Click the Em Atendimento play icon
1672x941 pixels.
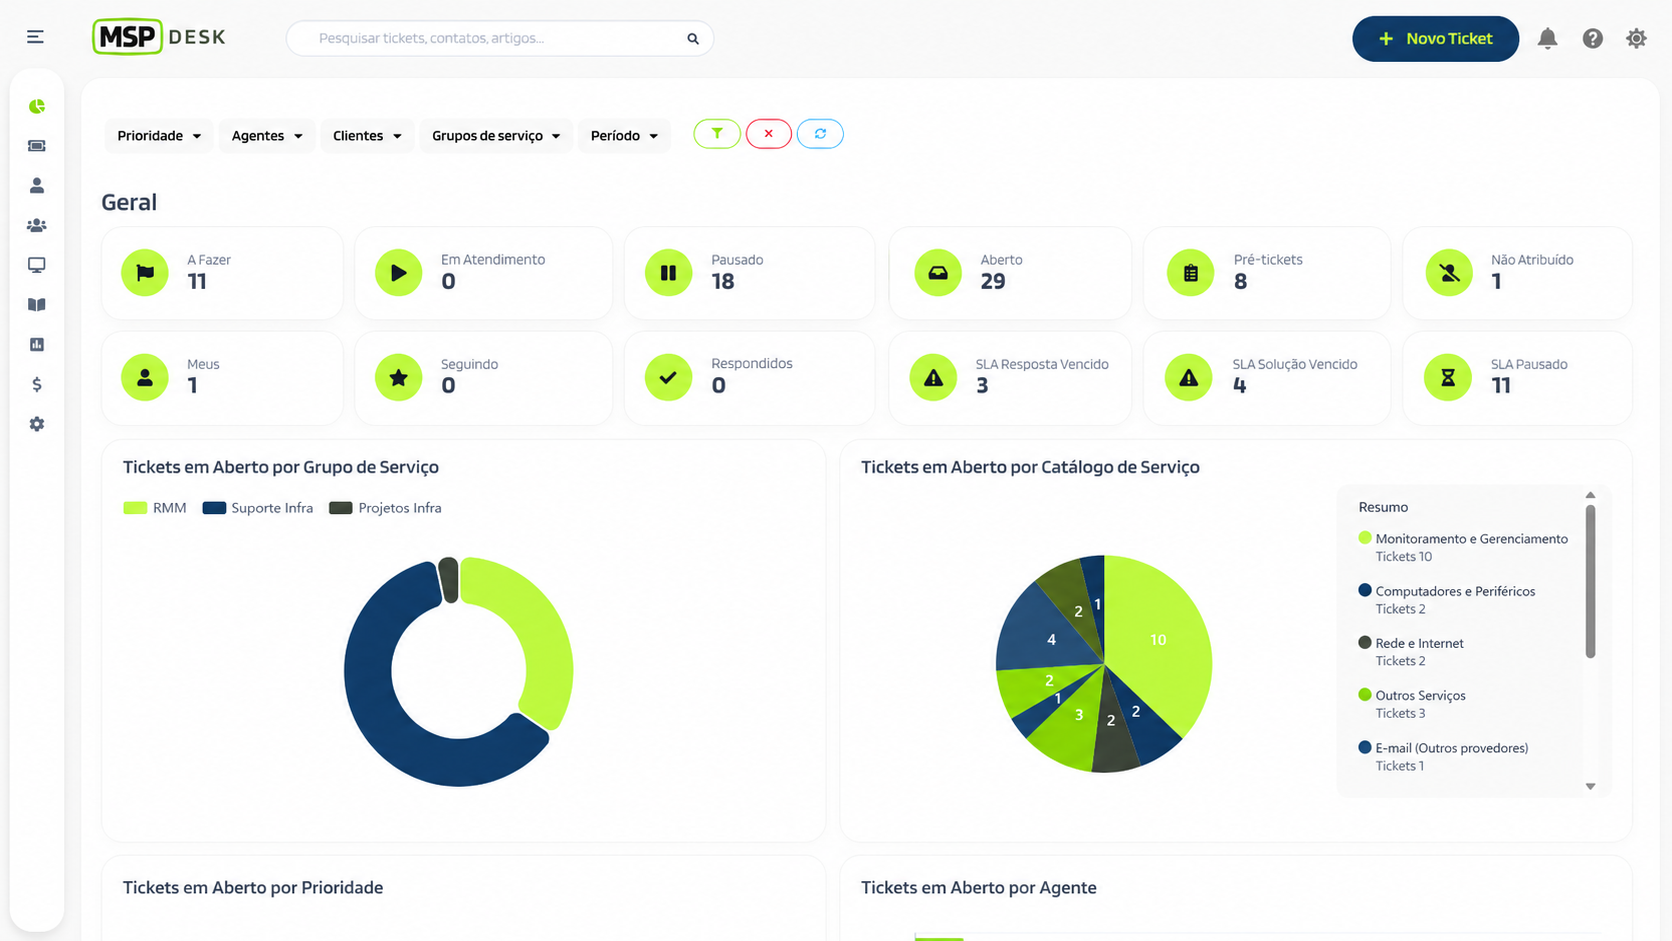pyautogui.click(x=399, y=273)
